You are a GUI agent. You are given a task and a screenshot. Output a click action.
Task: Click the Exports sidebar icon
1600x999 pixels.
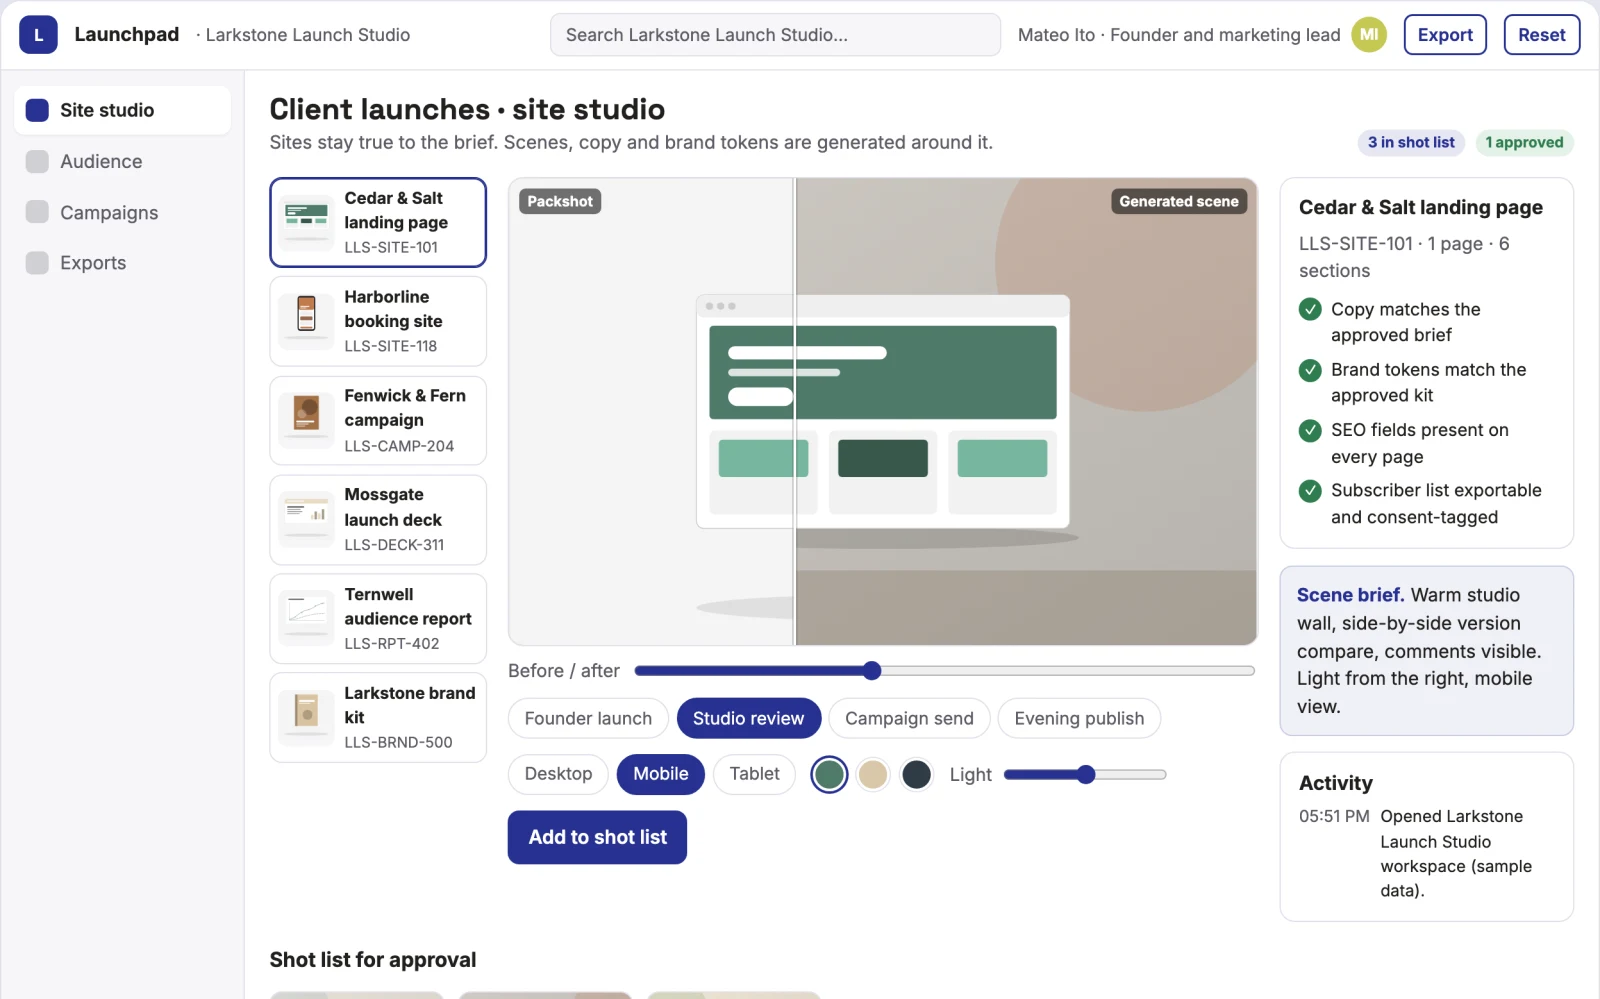coord(37,263)
